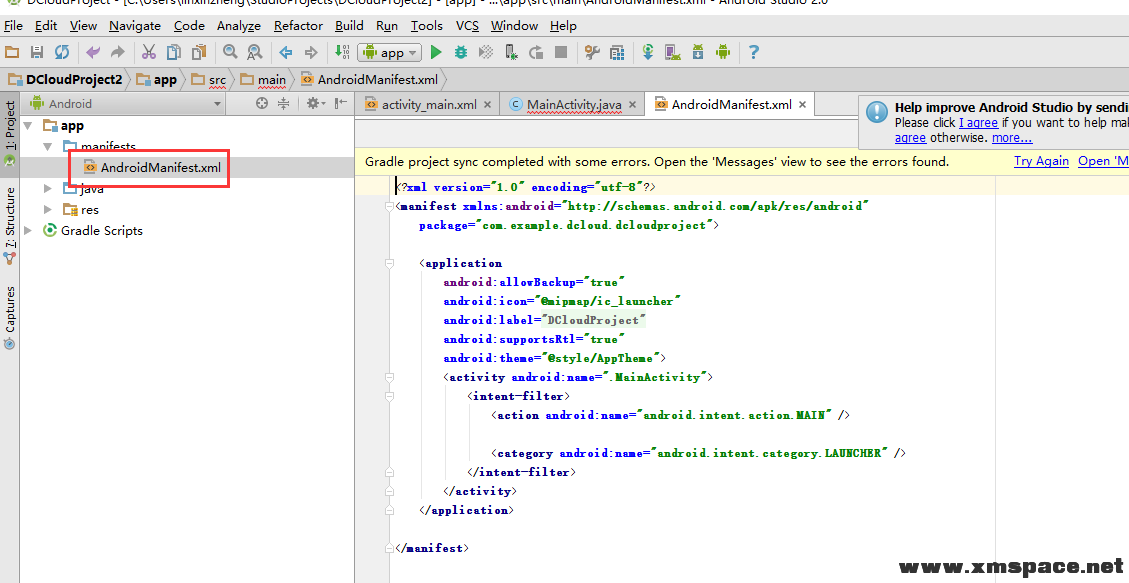
Task: Expand the Gradle Scripts node
Action: pyautogui.click(x=28, y=230)
